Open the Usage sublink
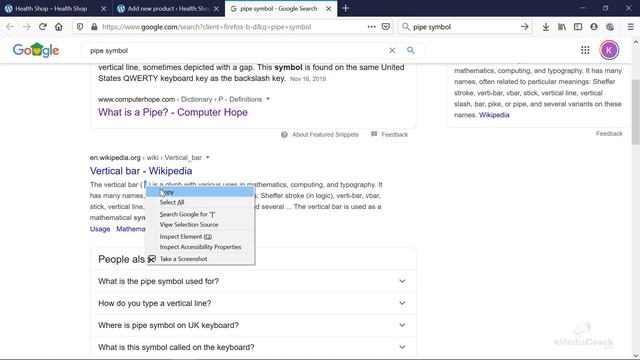 click(100, 229)
